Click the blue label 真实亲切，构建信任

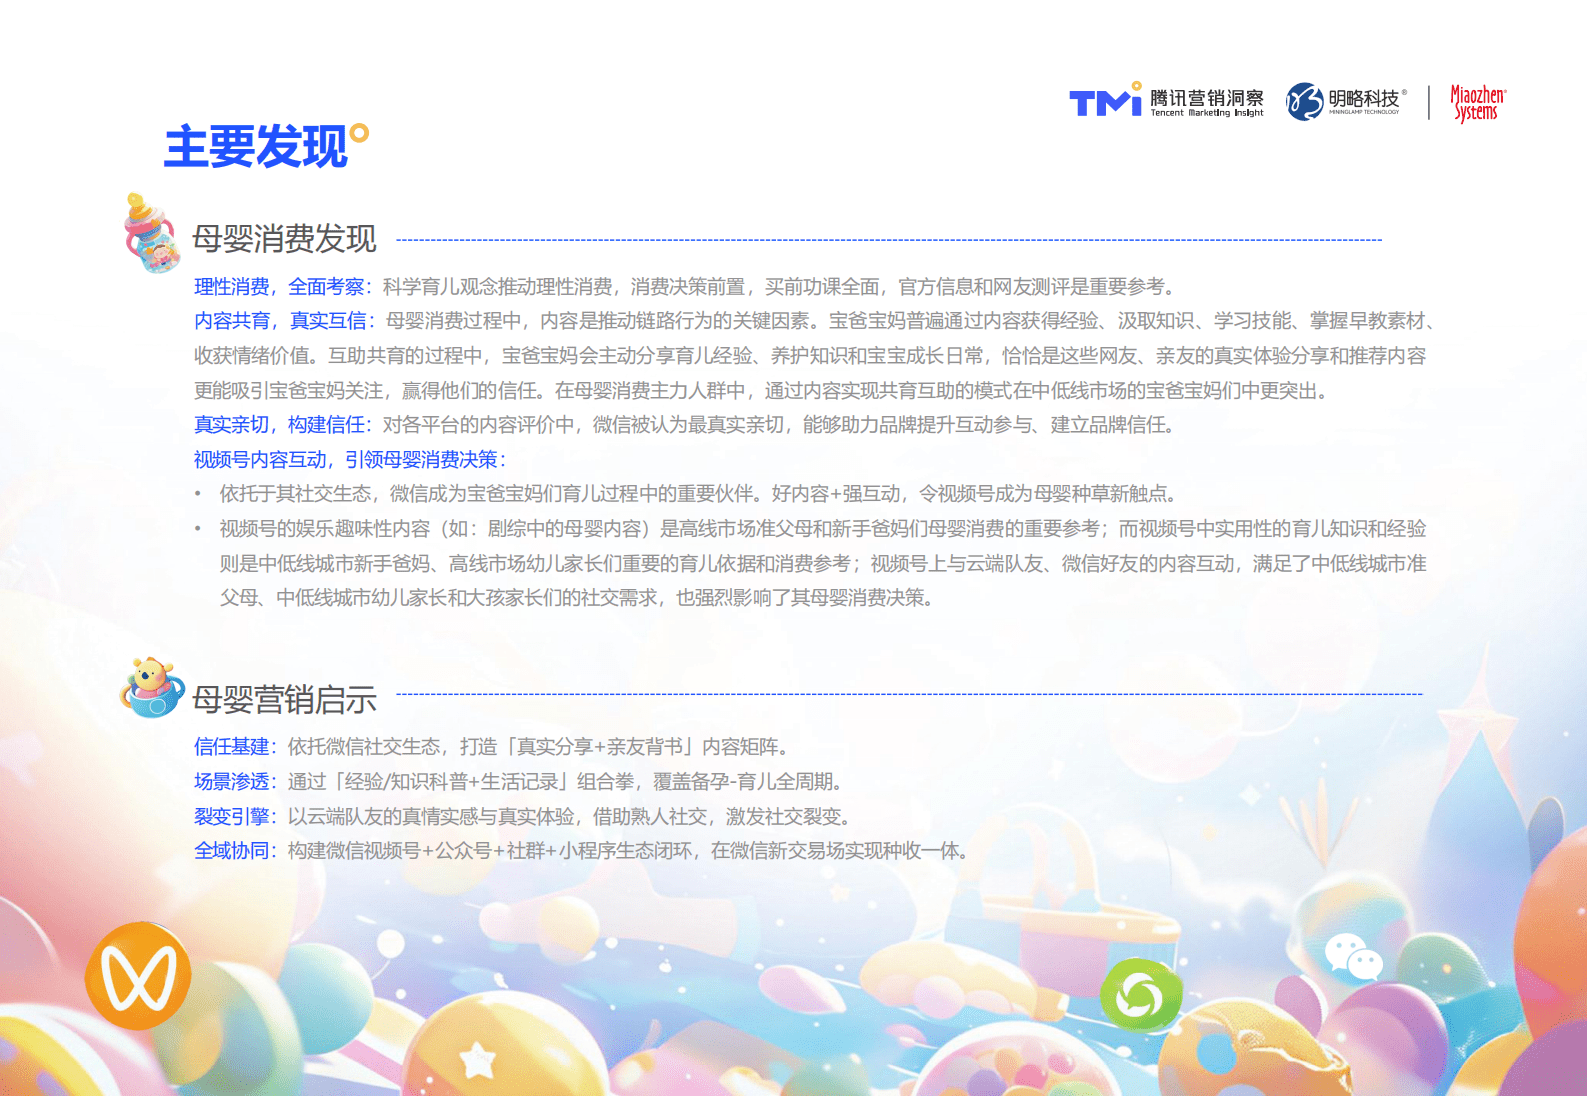[x=279, y=425]
